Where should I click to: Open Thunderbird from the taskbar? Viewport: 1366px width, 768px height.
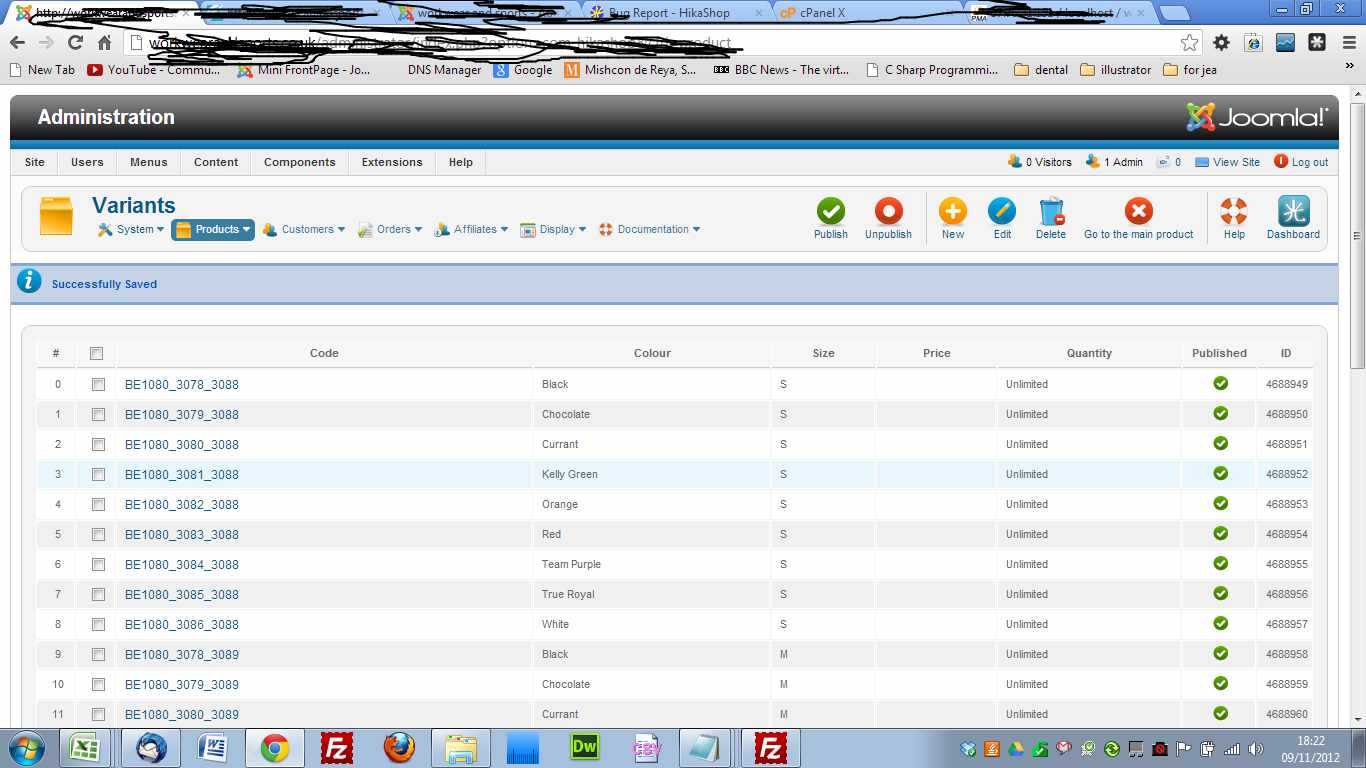click(x=151, y=748)
